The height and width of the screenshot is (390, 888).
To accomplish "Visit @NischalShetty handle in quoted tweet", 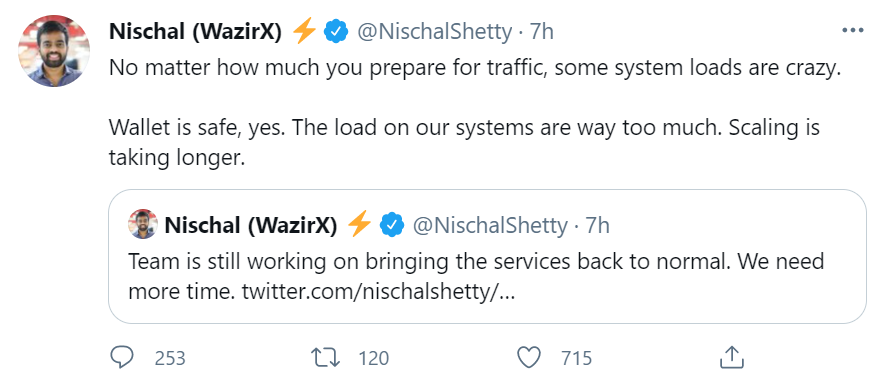I will (x=490, y=225).
